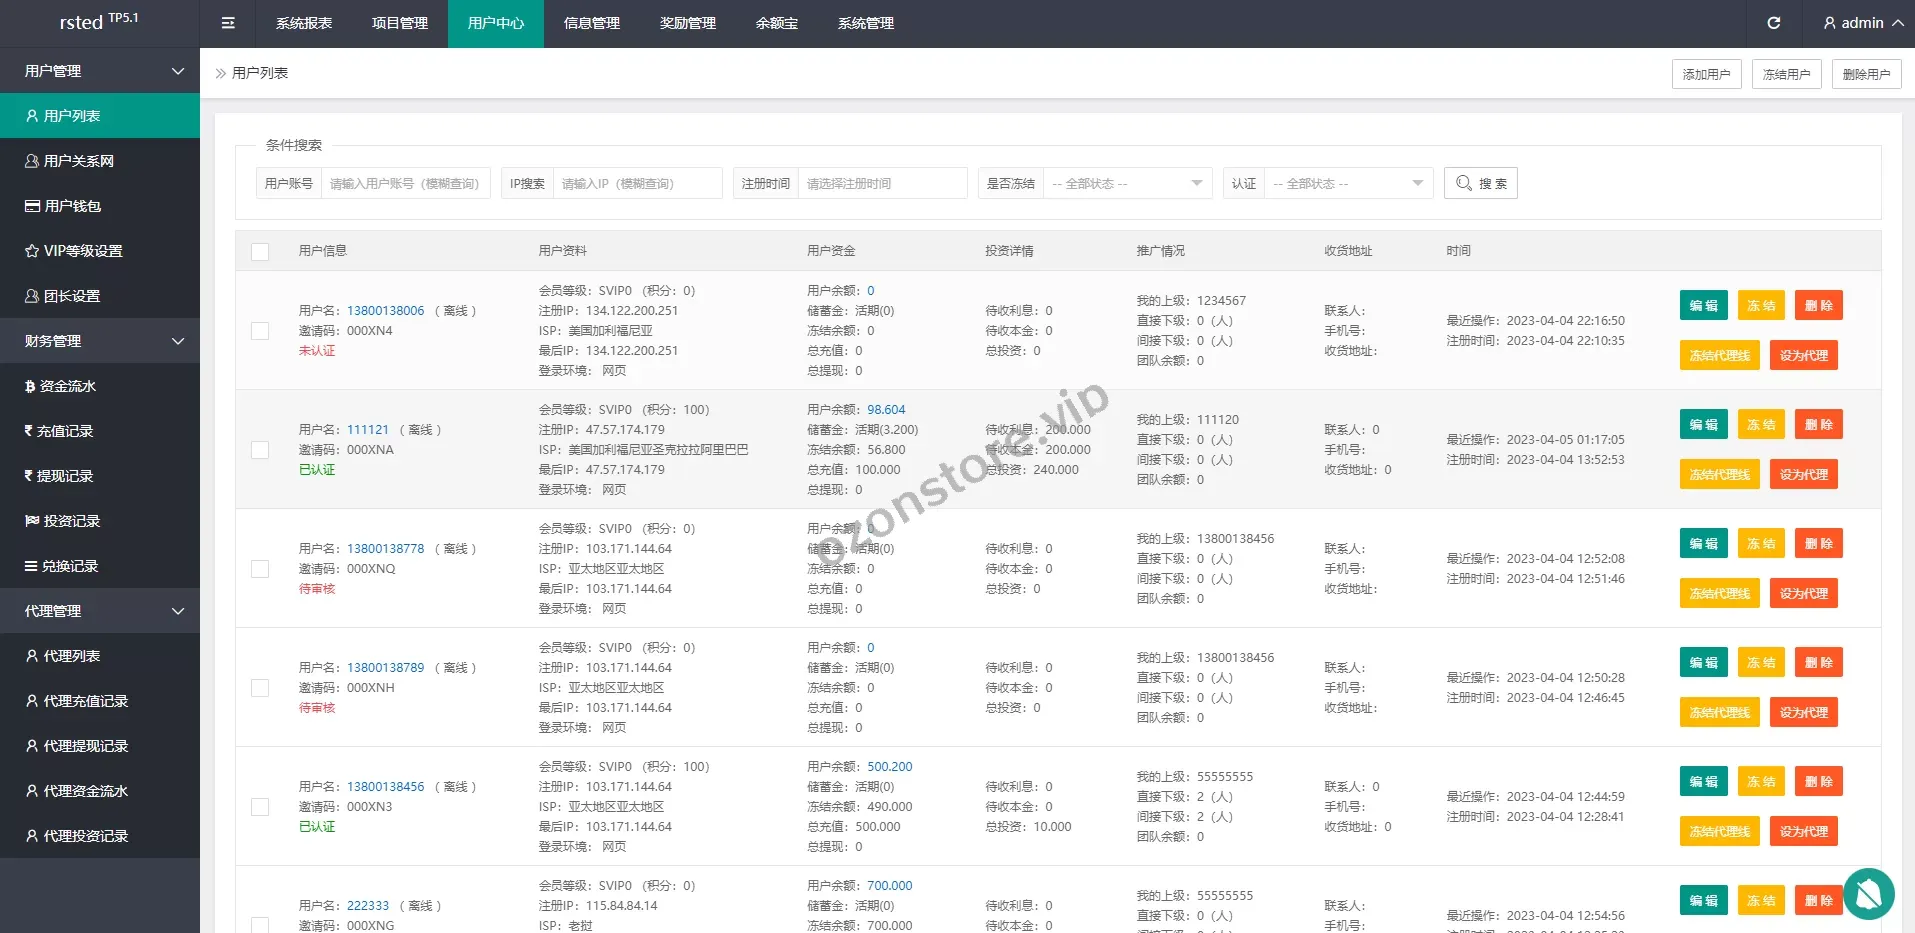Viewport: 1915px width, 933px height.
Task: Open 资金流水 bitcoin icon item
Action: click(60, 386)
